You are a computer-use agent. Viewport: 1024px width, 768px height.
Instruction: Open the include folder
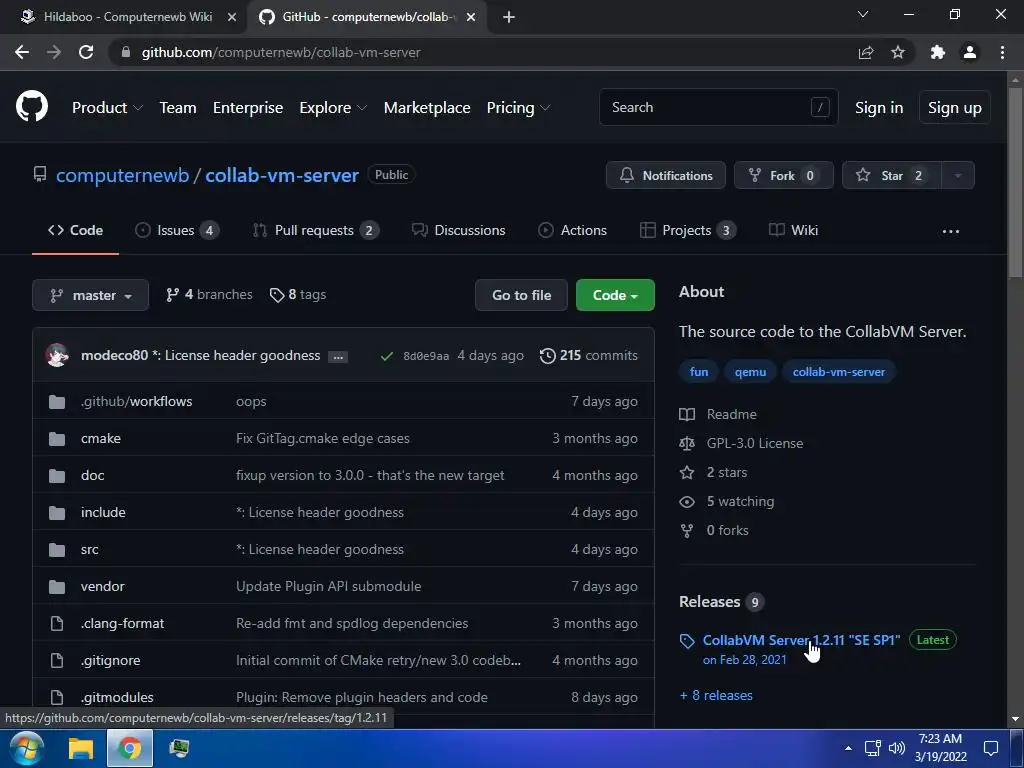[103, 512]
